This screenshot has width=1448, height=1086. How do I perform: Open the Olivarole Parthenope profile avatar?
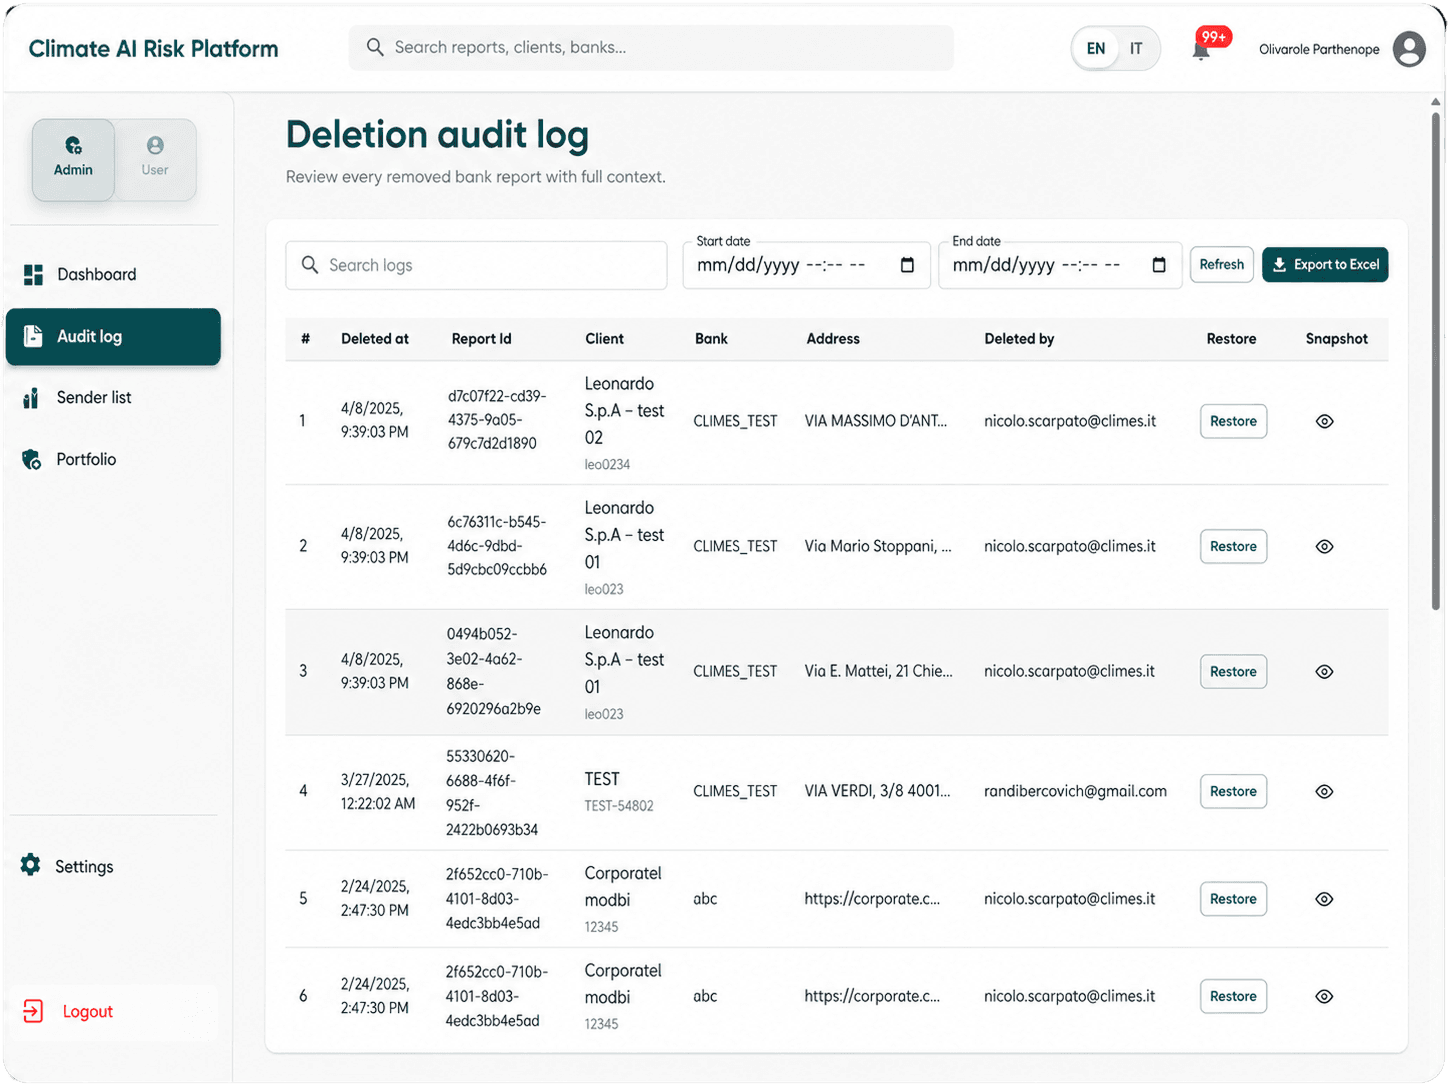tap(1409, 49)
